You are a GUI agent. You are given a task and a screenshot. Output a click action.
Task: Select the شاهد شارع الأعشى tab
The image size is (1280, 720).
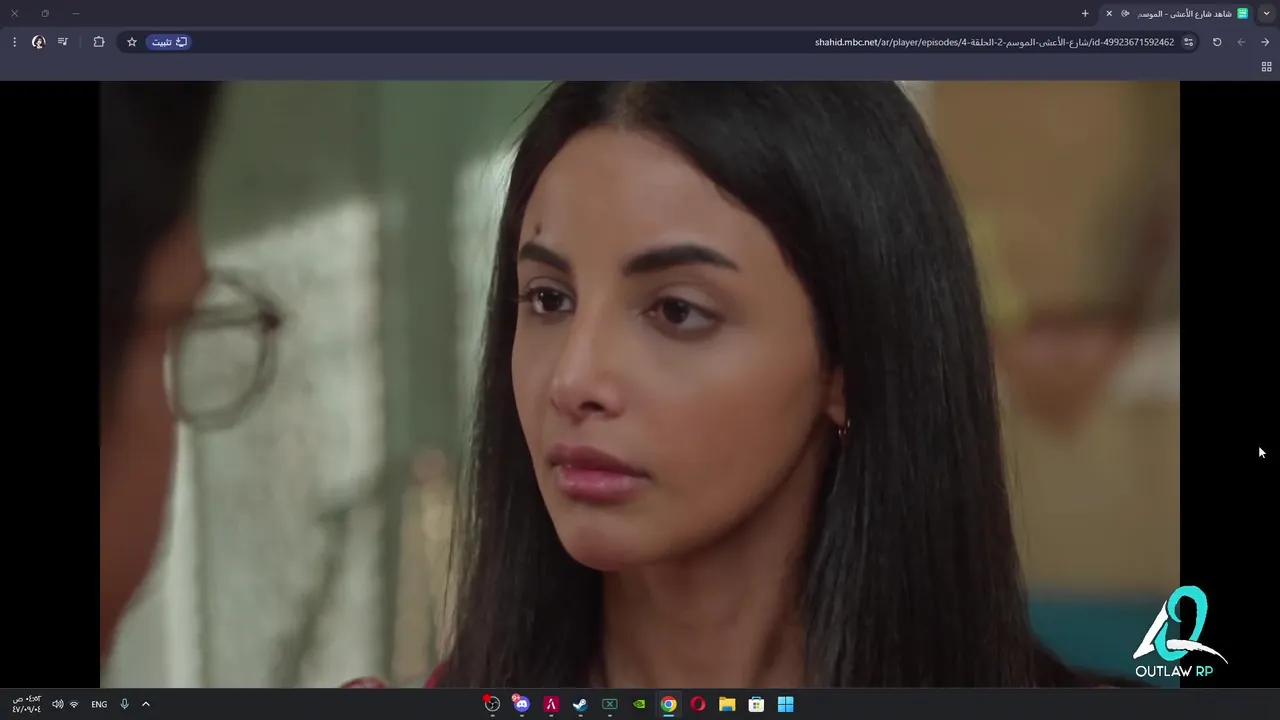[x=1176, y=13]
